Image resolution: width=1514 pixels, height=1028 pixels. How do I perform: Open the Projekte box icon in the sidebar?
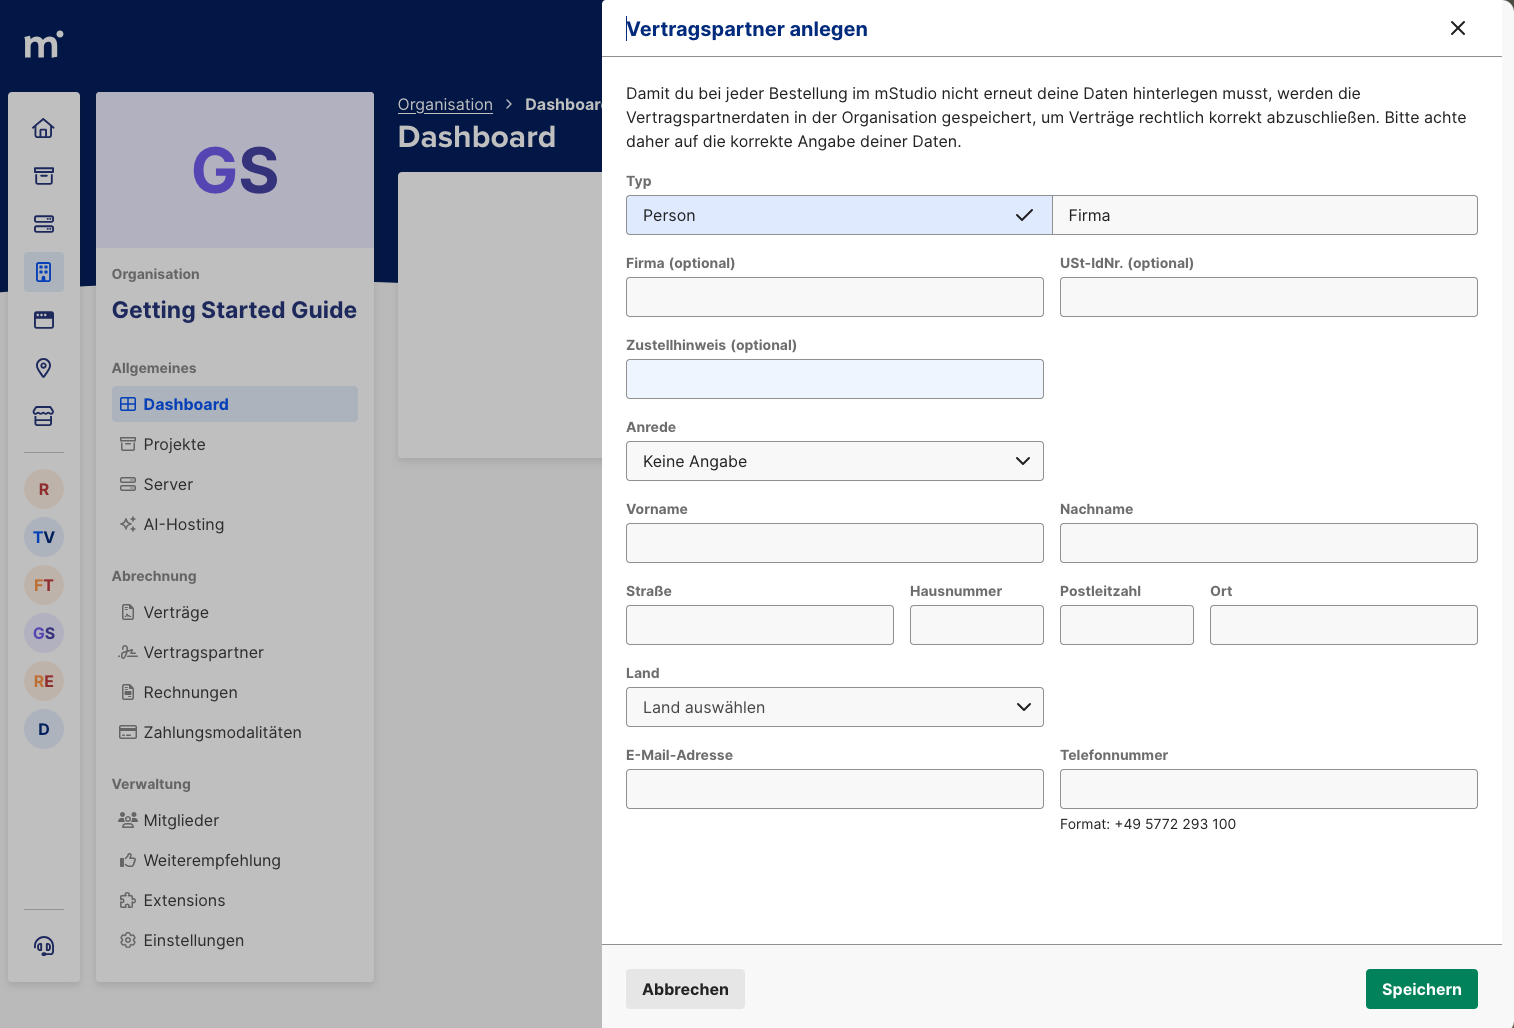pyautogui.click(x=43, y=176)
